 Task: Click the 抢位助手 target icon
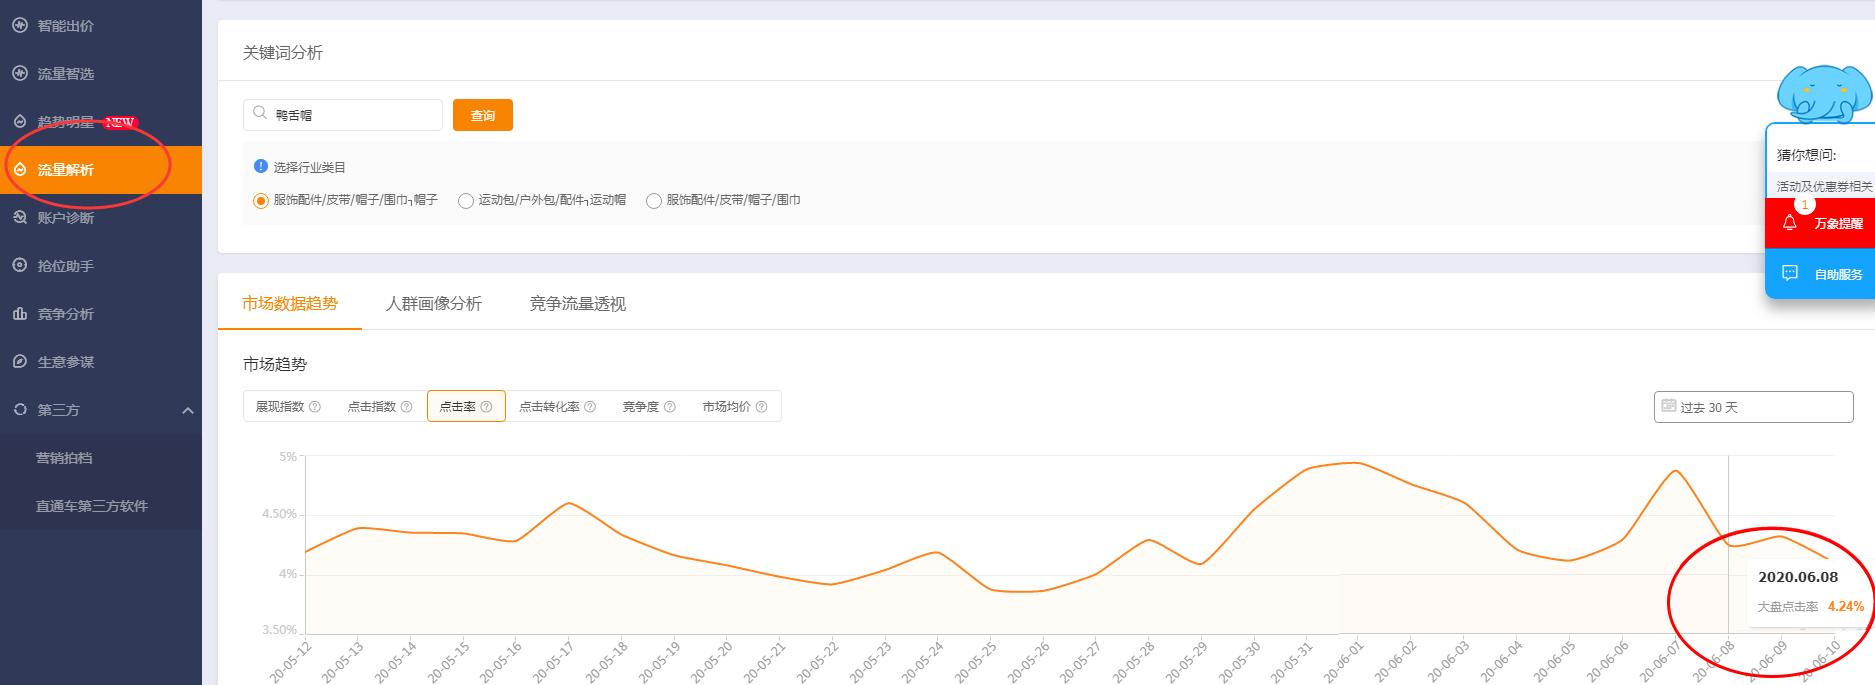coord(19,265)
